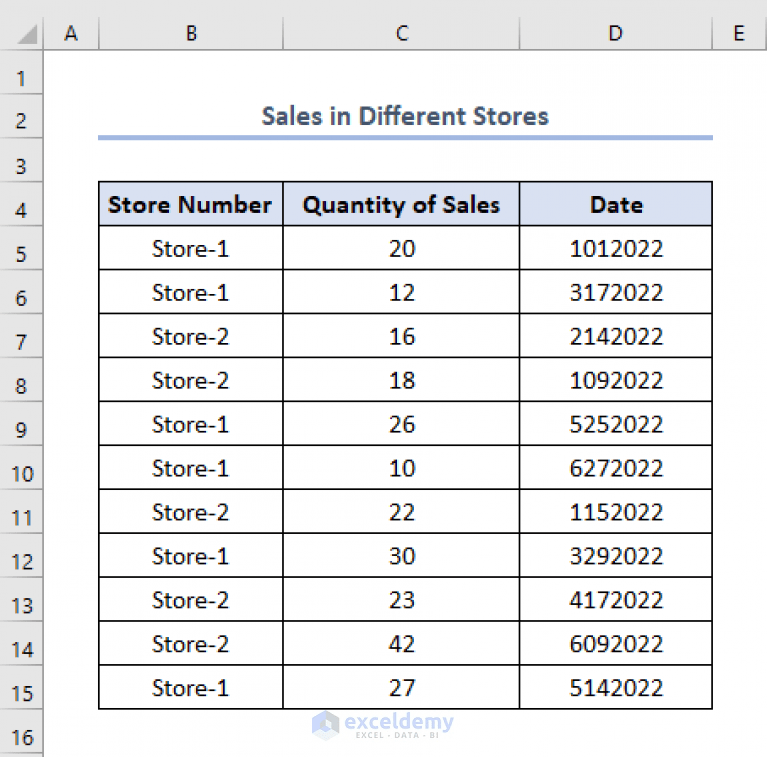
Task: Click date cell 5142022
Action: coord(616,687)
